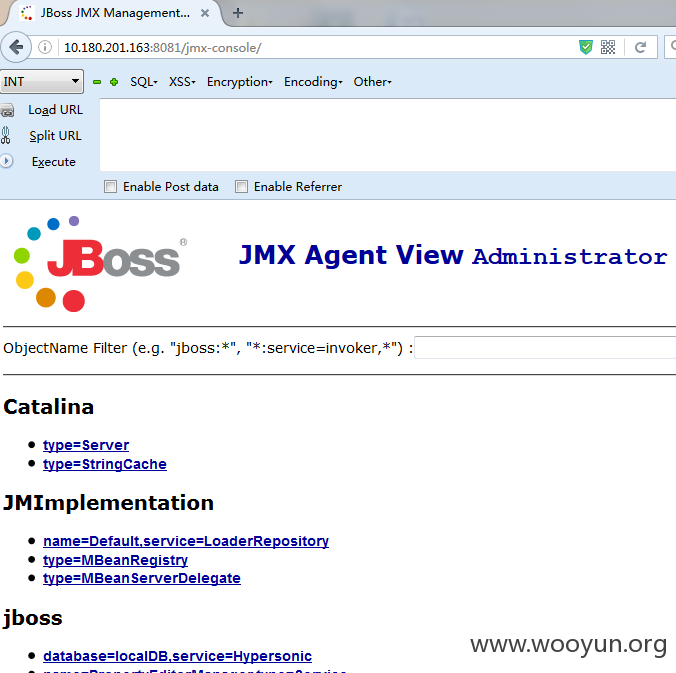
Task: Open the type=Server link
Action: [x=86, y=445]
